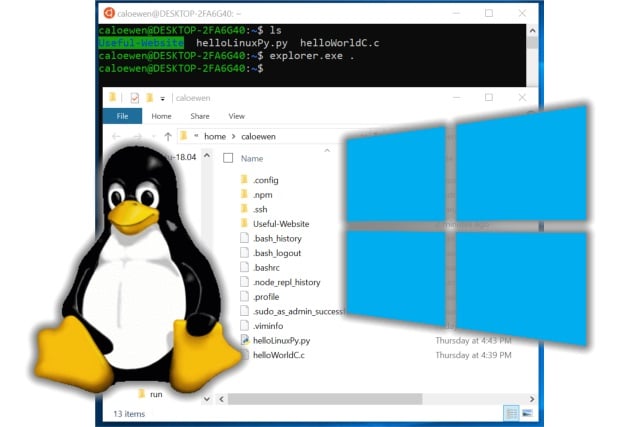Switch to details view in status bar
640x427 pixels.
[511, 412]
